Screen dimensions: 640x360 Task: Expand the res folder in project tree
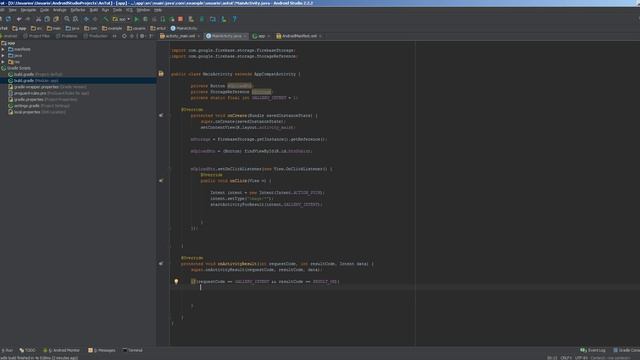coord(3,62)
